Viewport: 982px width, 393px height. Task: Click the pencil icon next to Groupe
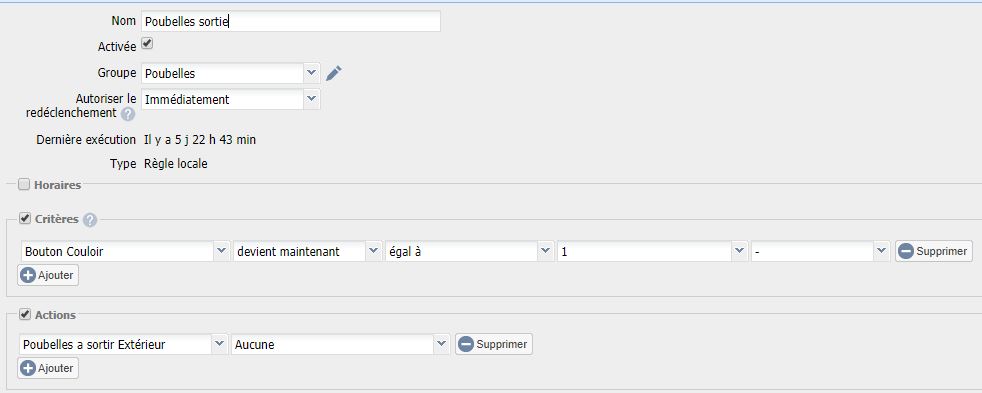pyautogui.click(x=334, y=73)
